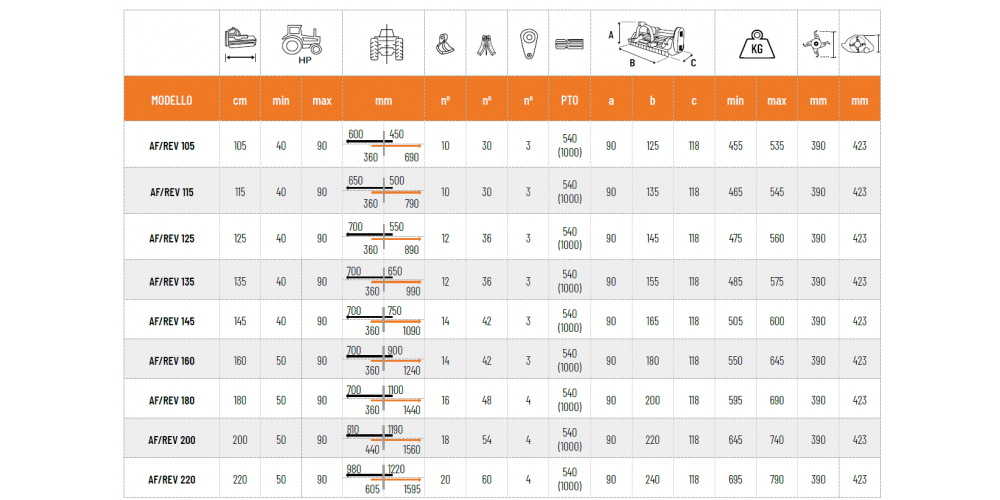Image resolution: width=1000 pixels, height=500 pixels.
Task: Select the AF/REV 105 model row label
Action: pyautogui.click(x=172, y=146)
